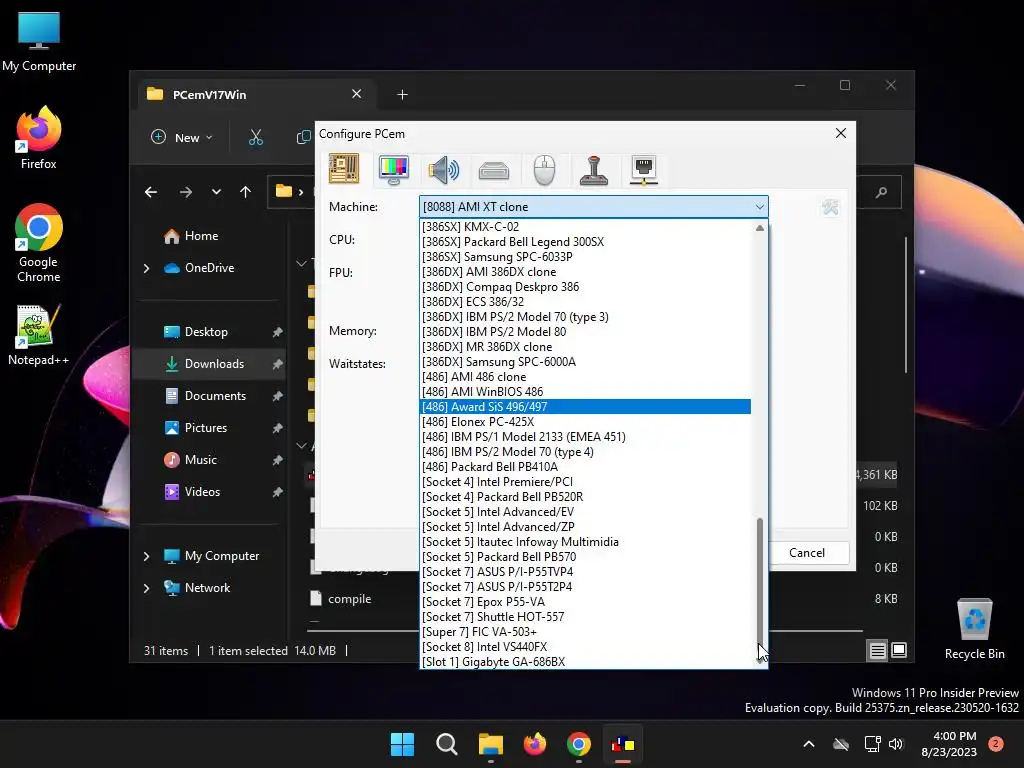Select [486] Packard Bell PB410A
The width and height of the screenshot is (1024, 768).
coord(585,467)
